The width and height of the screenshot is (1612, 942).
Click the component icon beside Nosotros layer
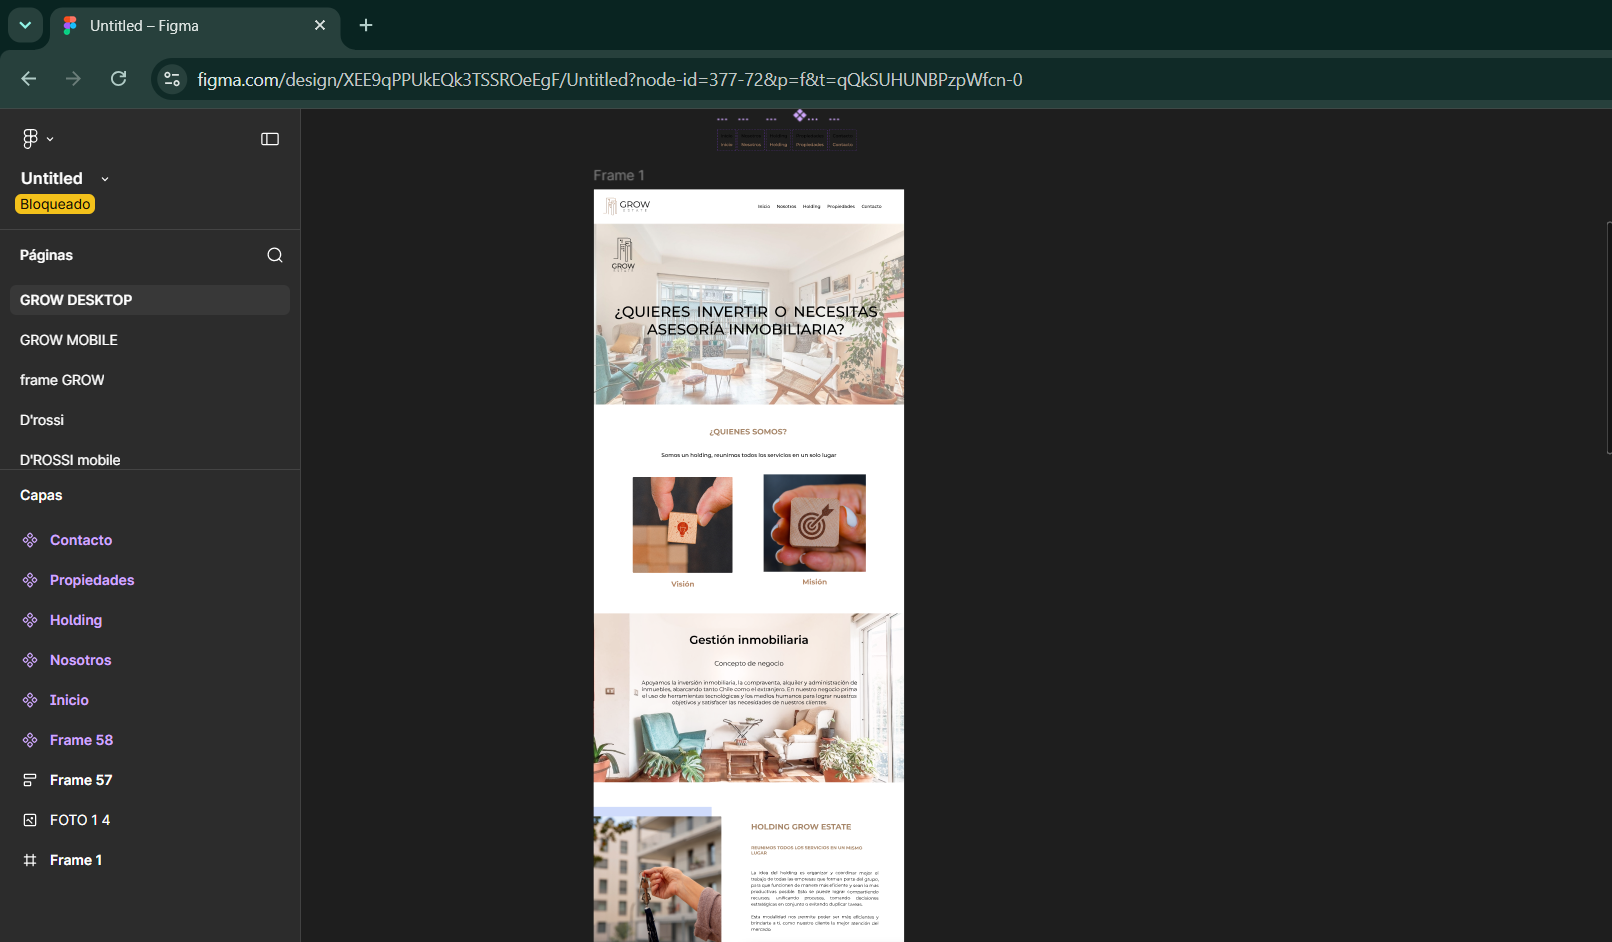pos(30,660)
